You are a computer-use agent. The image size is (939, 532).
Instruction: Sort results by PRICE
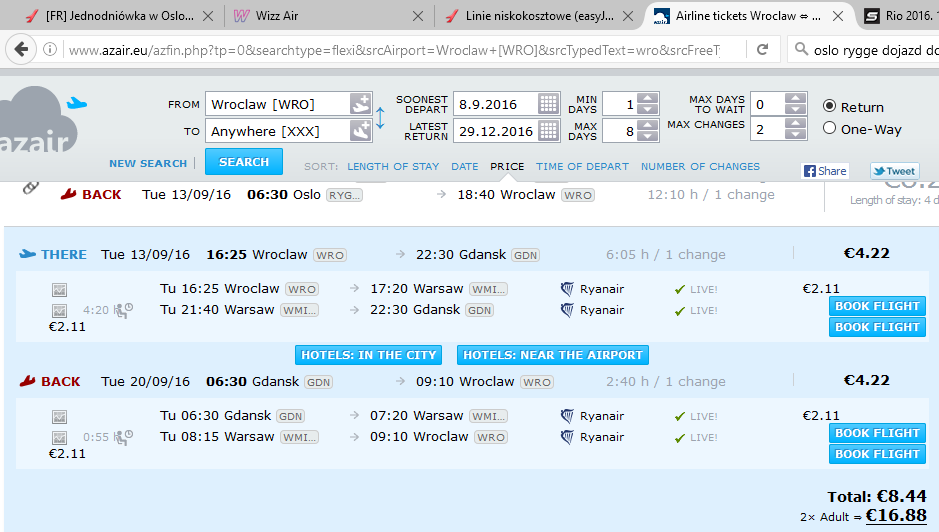coord(507,167)
